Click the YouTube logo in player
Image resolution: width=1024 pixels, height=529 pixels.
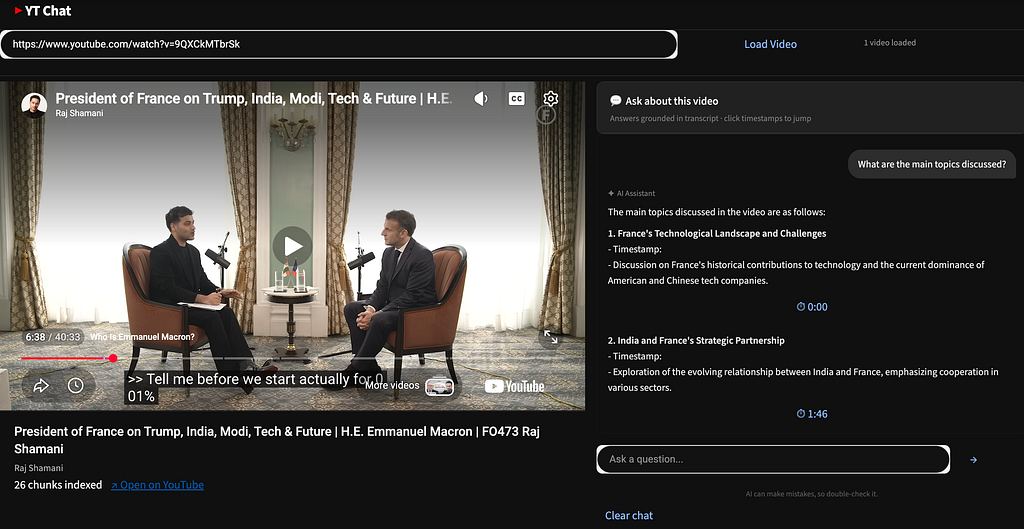pos(515,387)
